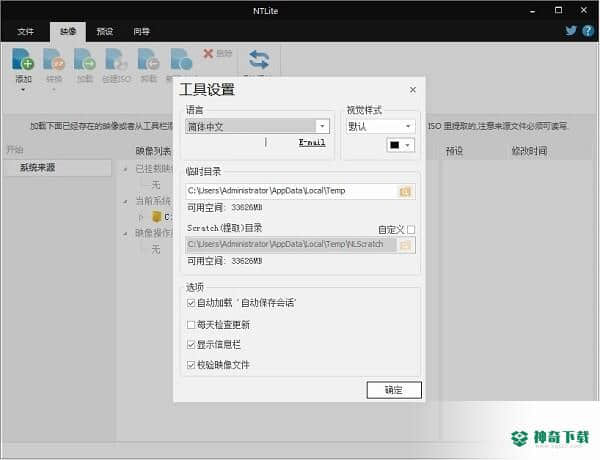The height and width of the screenshot is (460, 600).
Task: Select 系统来源 in the left panel
Action: 58,168
